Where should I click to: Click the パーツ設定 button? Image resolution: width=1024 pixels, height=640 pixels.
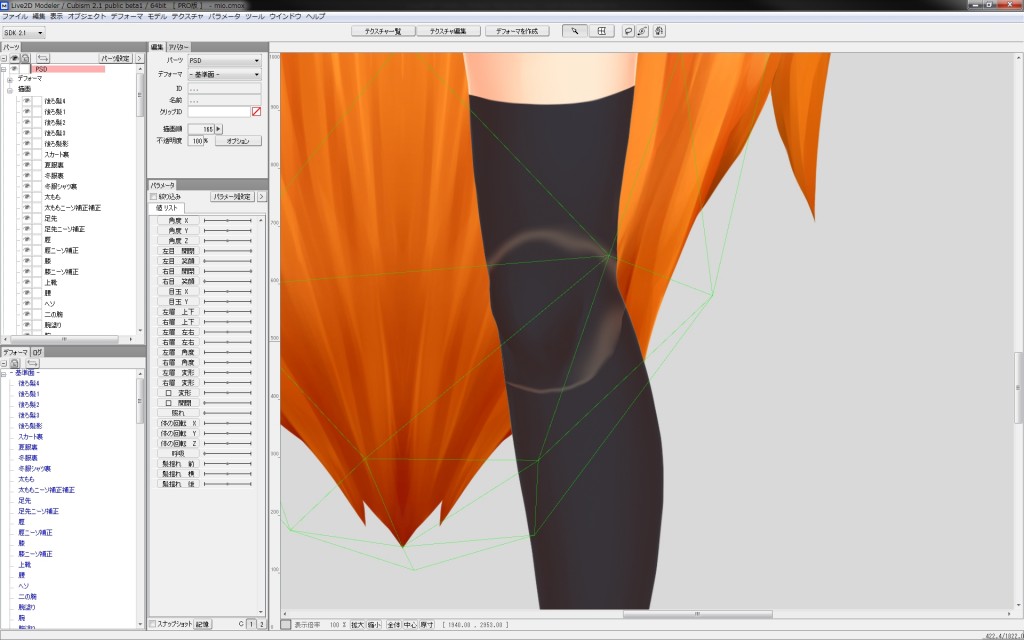116,58
